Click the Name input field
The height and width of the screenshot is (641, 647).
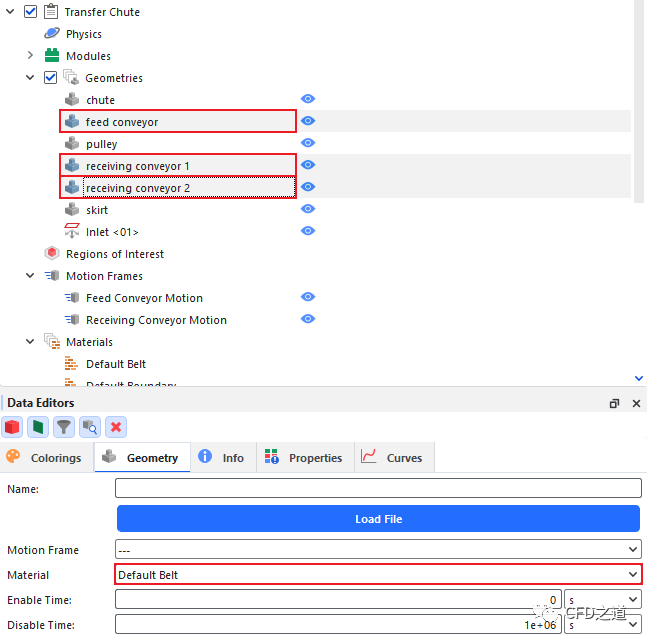pyautogui.click(x=378, y=488)
